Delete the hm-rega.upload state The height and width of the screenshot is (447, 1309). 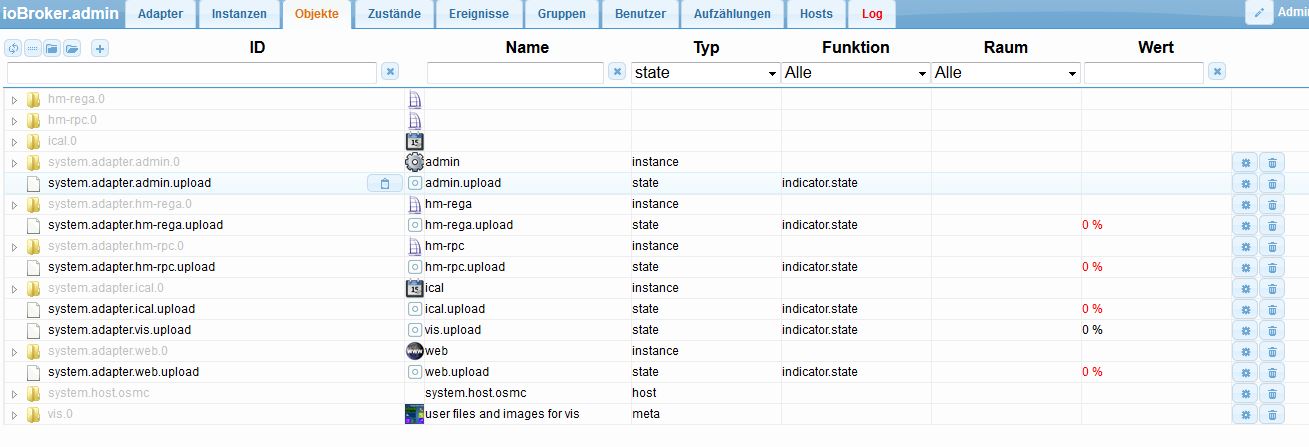[x=1272, y=225]
